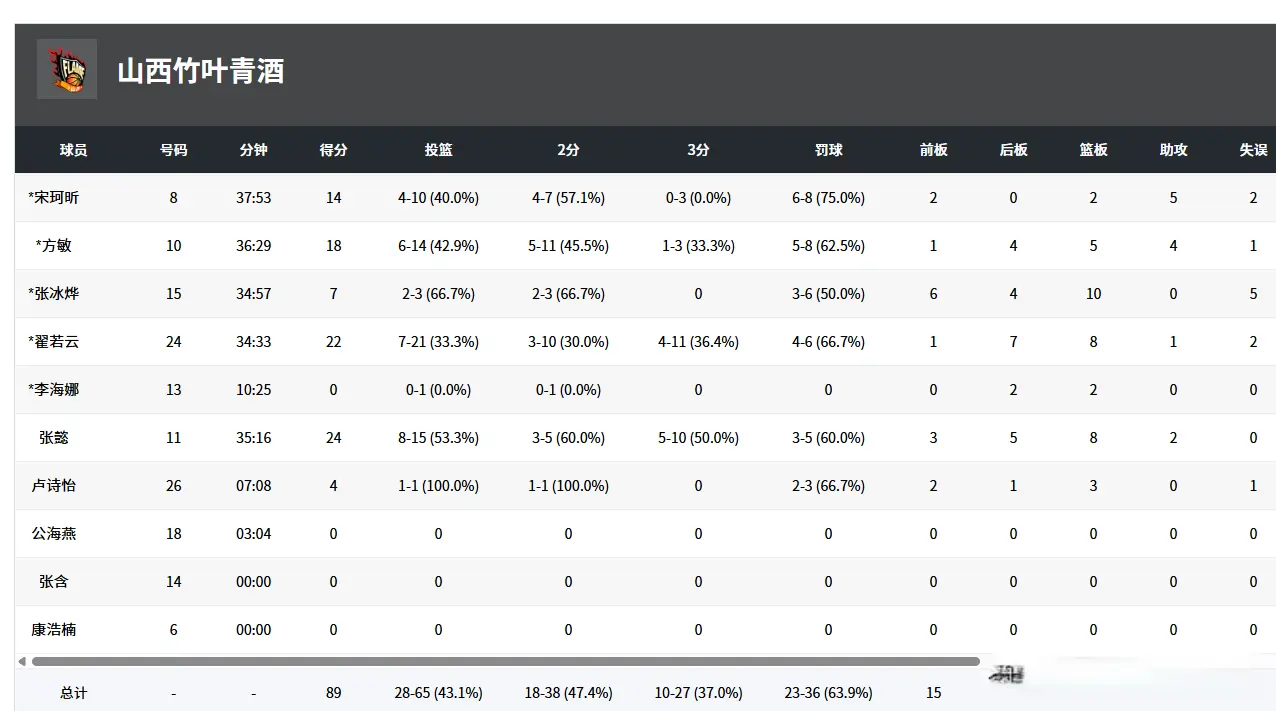
Task: Sort by the 得分 column header
Action: click(x=333, y=150)
